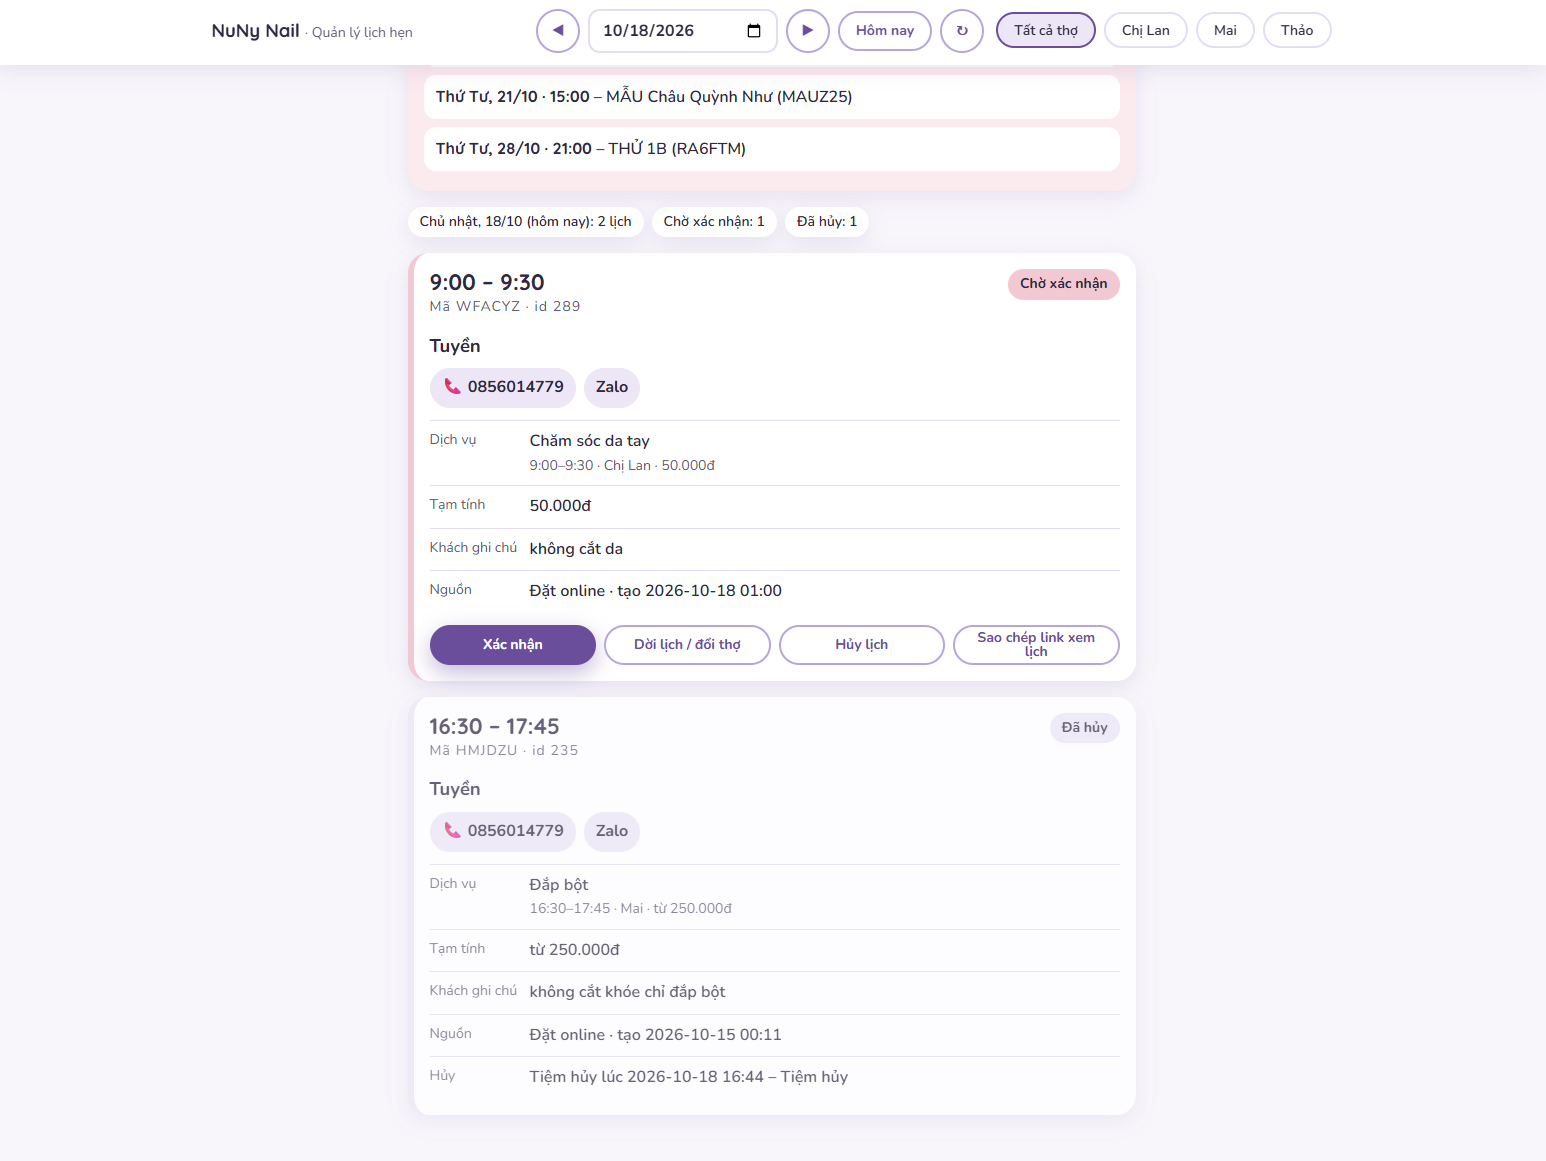Screen dimensions: 1546x1161
Task: Filter appointments by Thảo
Action: [1297, 30]
